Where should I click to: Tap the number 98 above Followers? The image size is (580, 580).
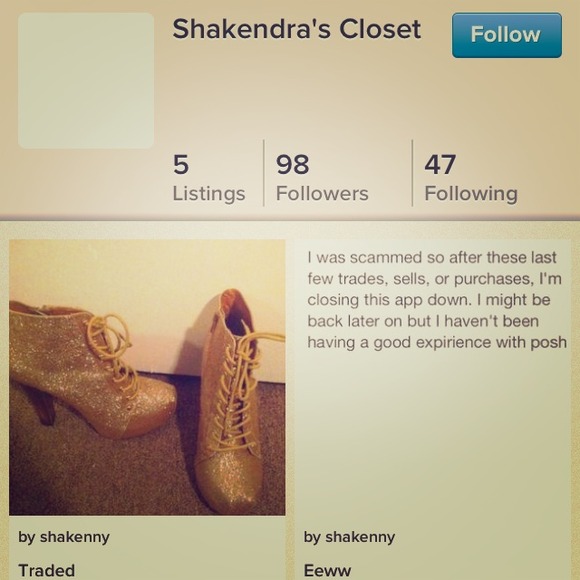[x=293, y=165]
